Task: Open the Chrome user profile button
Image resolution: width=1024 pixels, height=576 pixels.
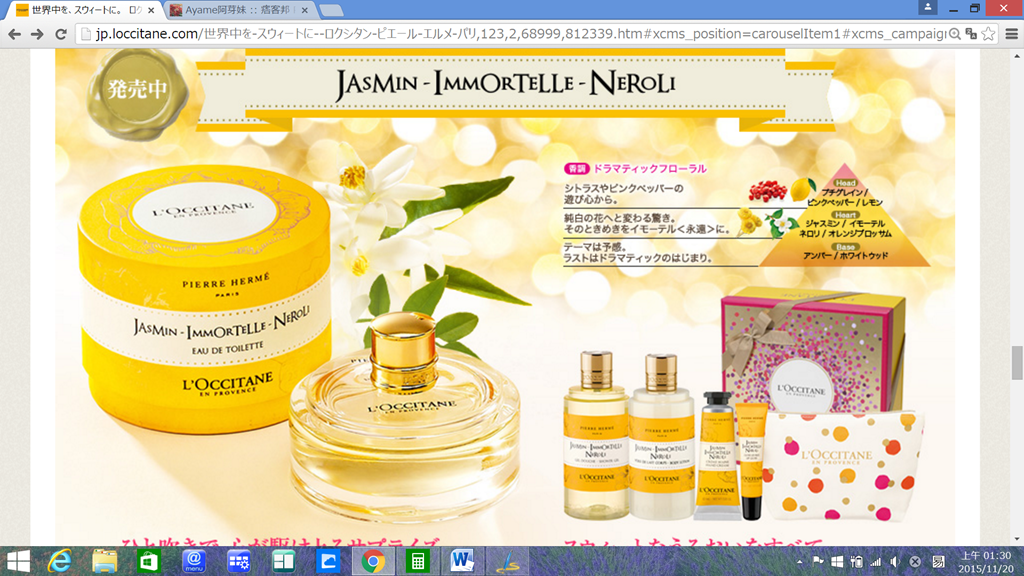Action: (x=927, y=8)
